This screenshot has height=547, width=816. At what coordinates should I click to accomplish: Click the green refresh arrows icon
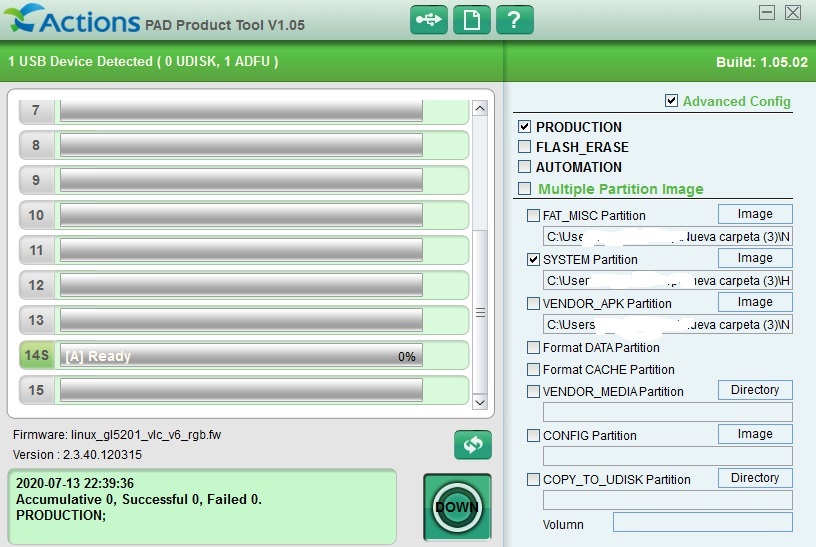pos(473,444)
